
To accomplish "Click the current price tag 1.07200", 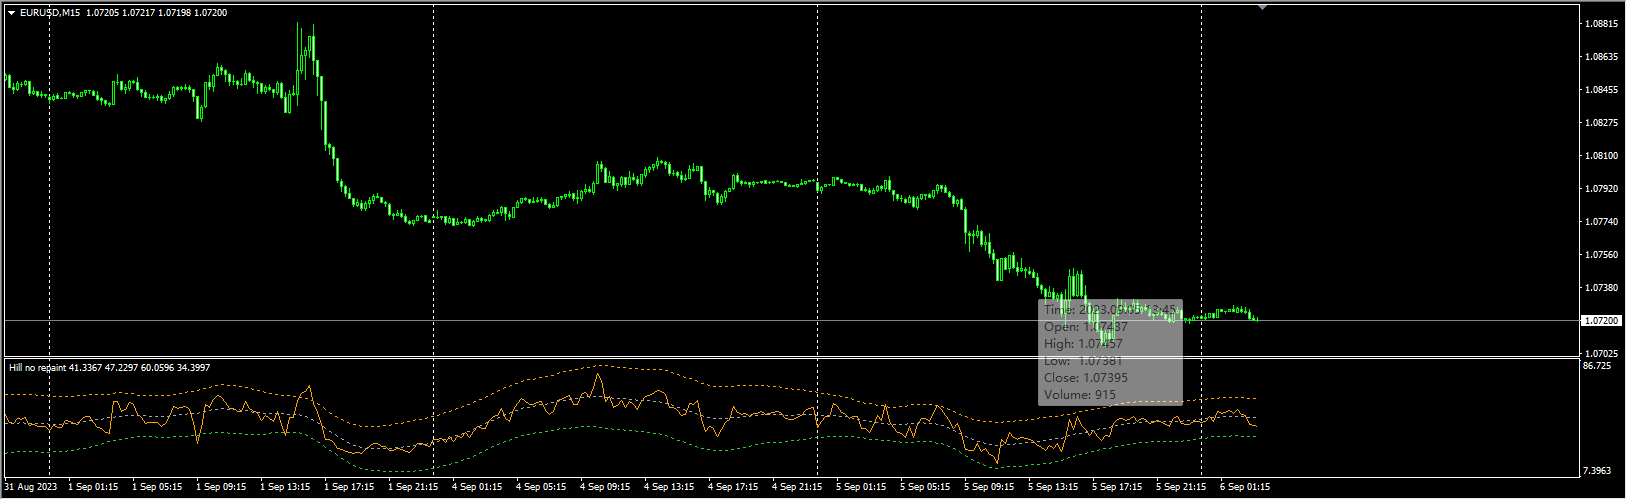I will coord(1602,321).
